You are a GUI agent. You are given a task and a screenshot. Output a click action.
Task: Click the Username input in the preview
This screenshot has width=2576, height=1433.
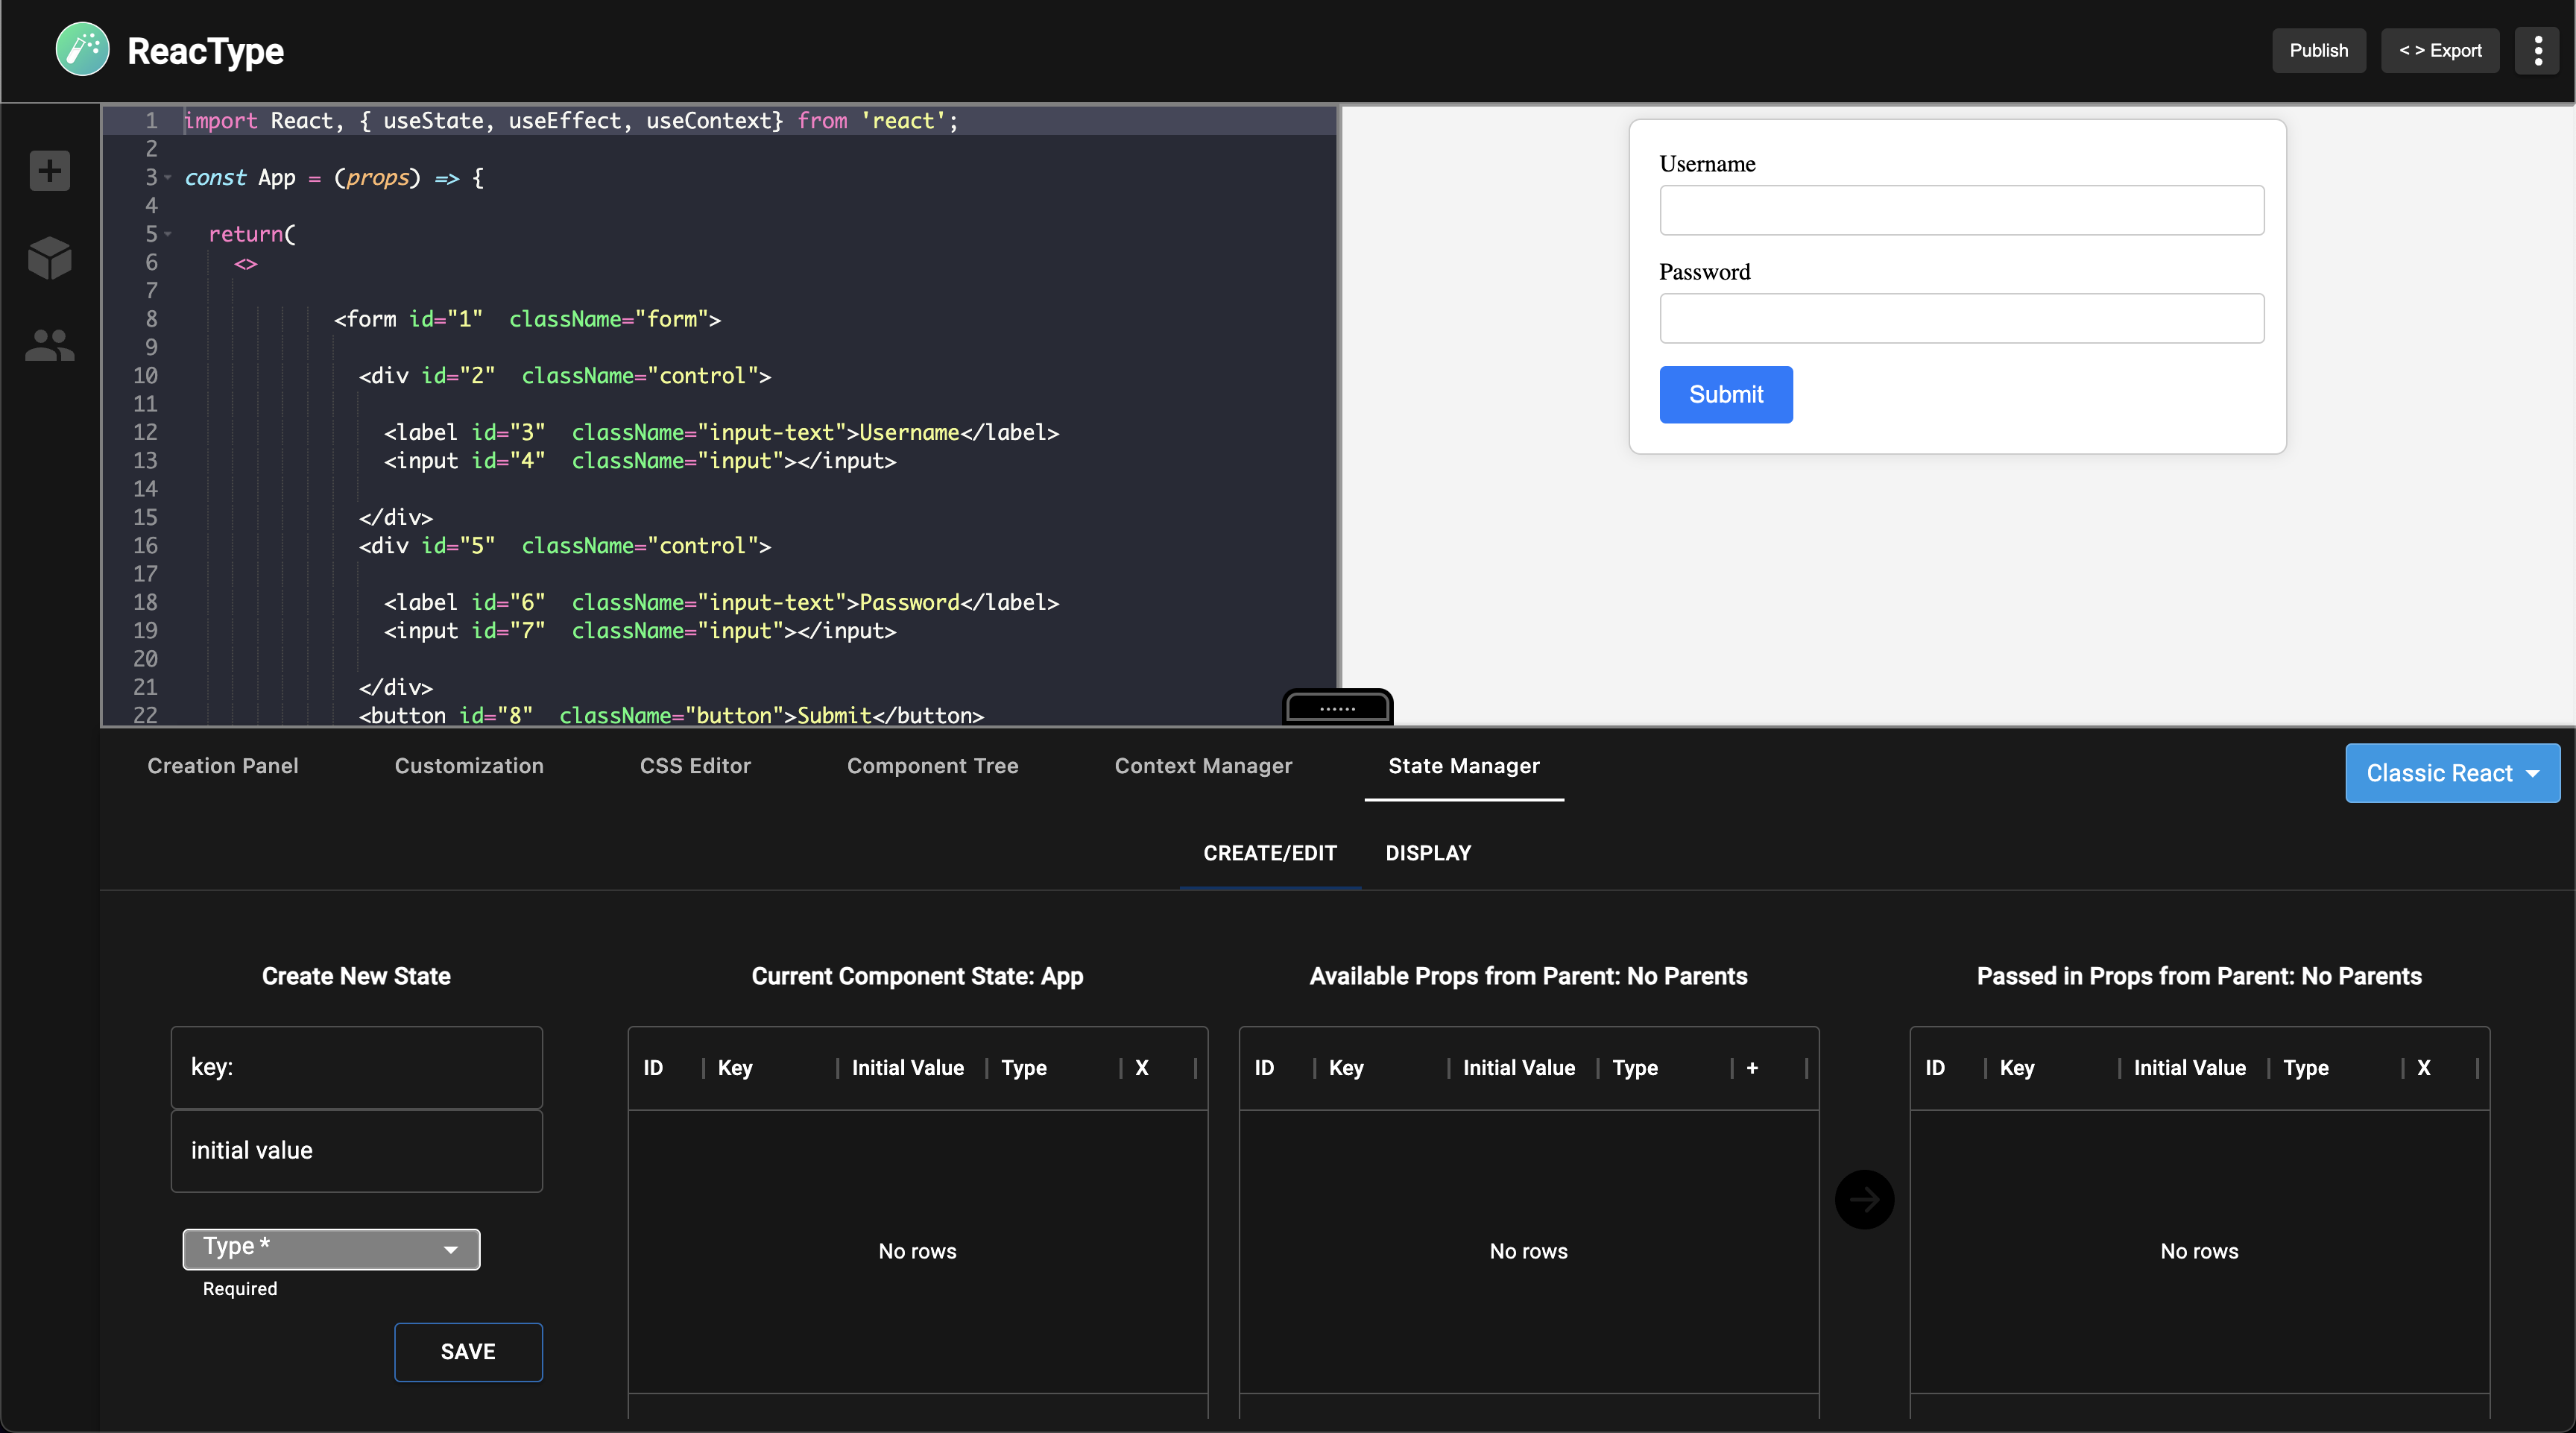click(x=1962, y=210)
